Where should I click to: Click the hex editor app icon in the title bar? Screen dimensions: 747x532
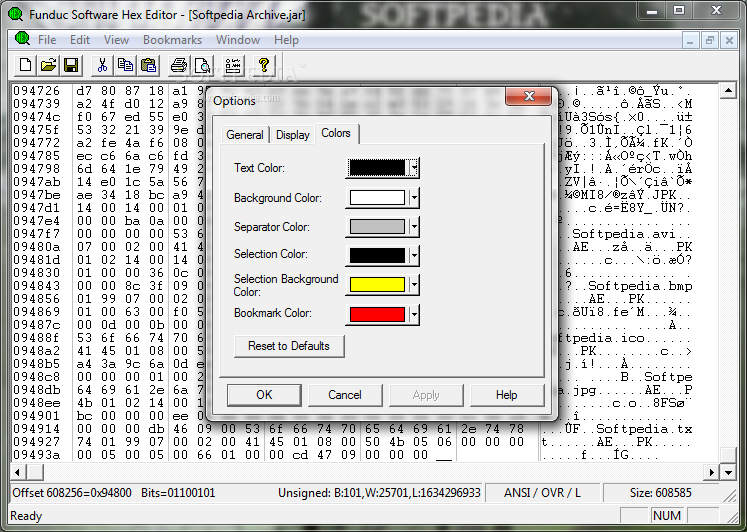click(x=15, y=14)
